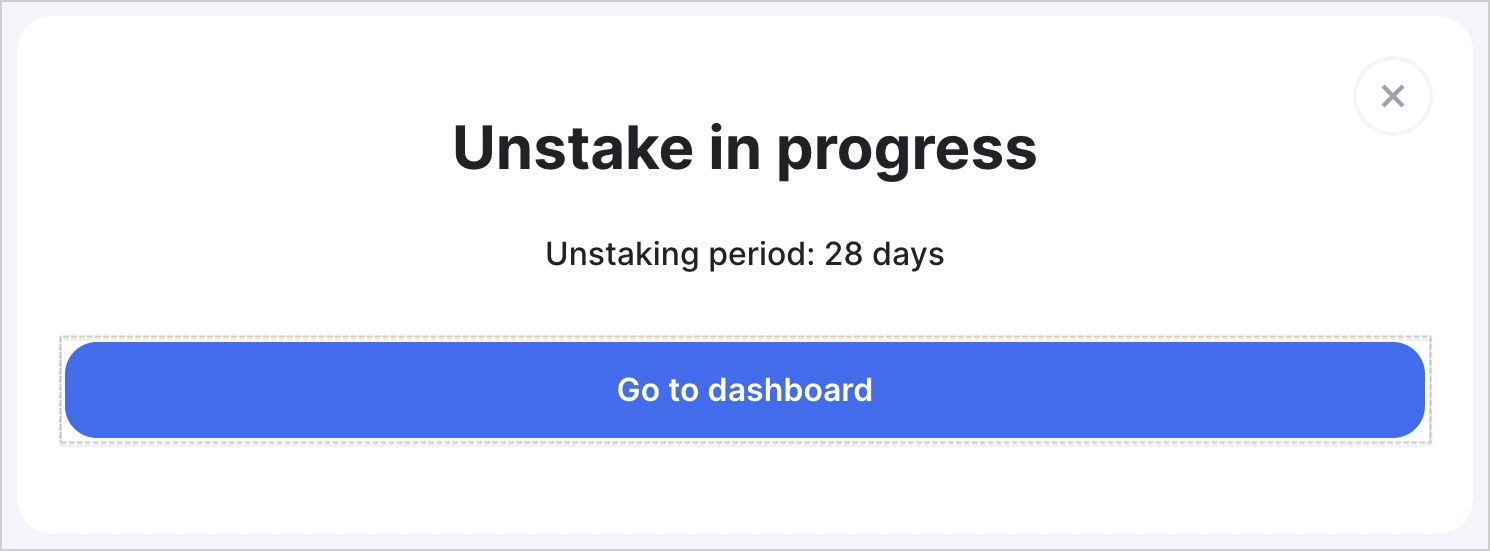This screenshot has height=551, width=1490.
Task: Click the word "progress" in the title
Action: pos(907,153)
